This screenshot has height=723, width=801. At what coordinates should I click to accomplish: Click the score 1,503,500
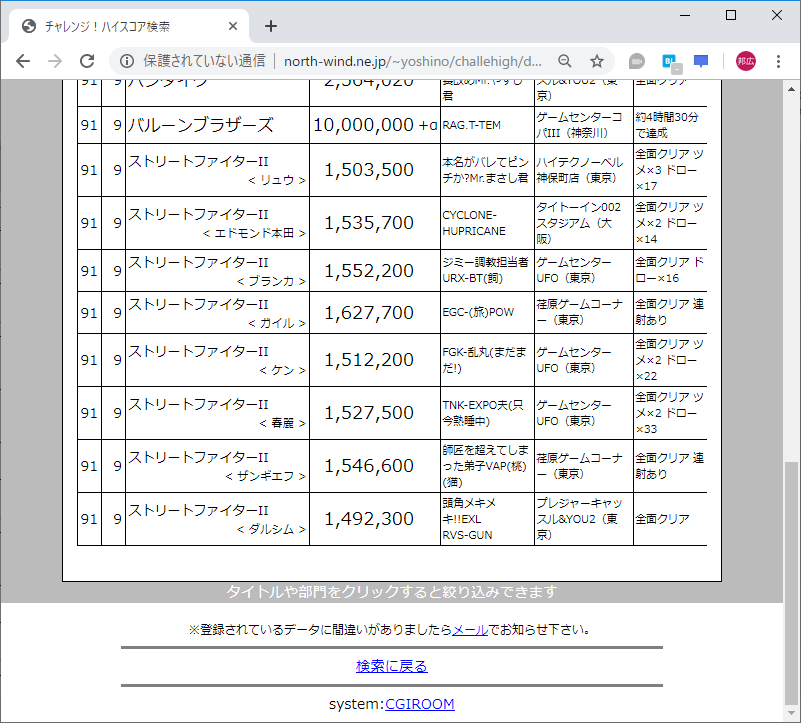coord(369,170)
